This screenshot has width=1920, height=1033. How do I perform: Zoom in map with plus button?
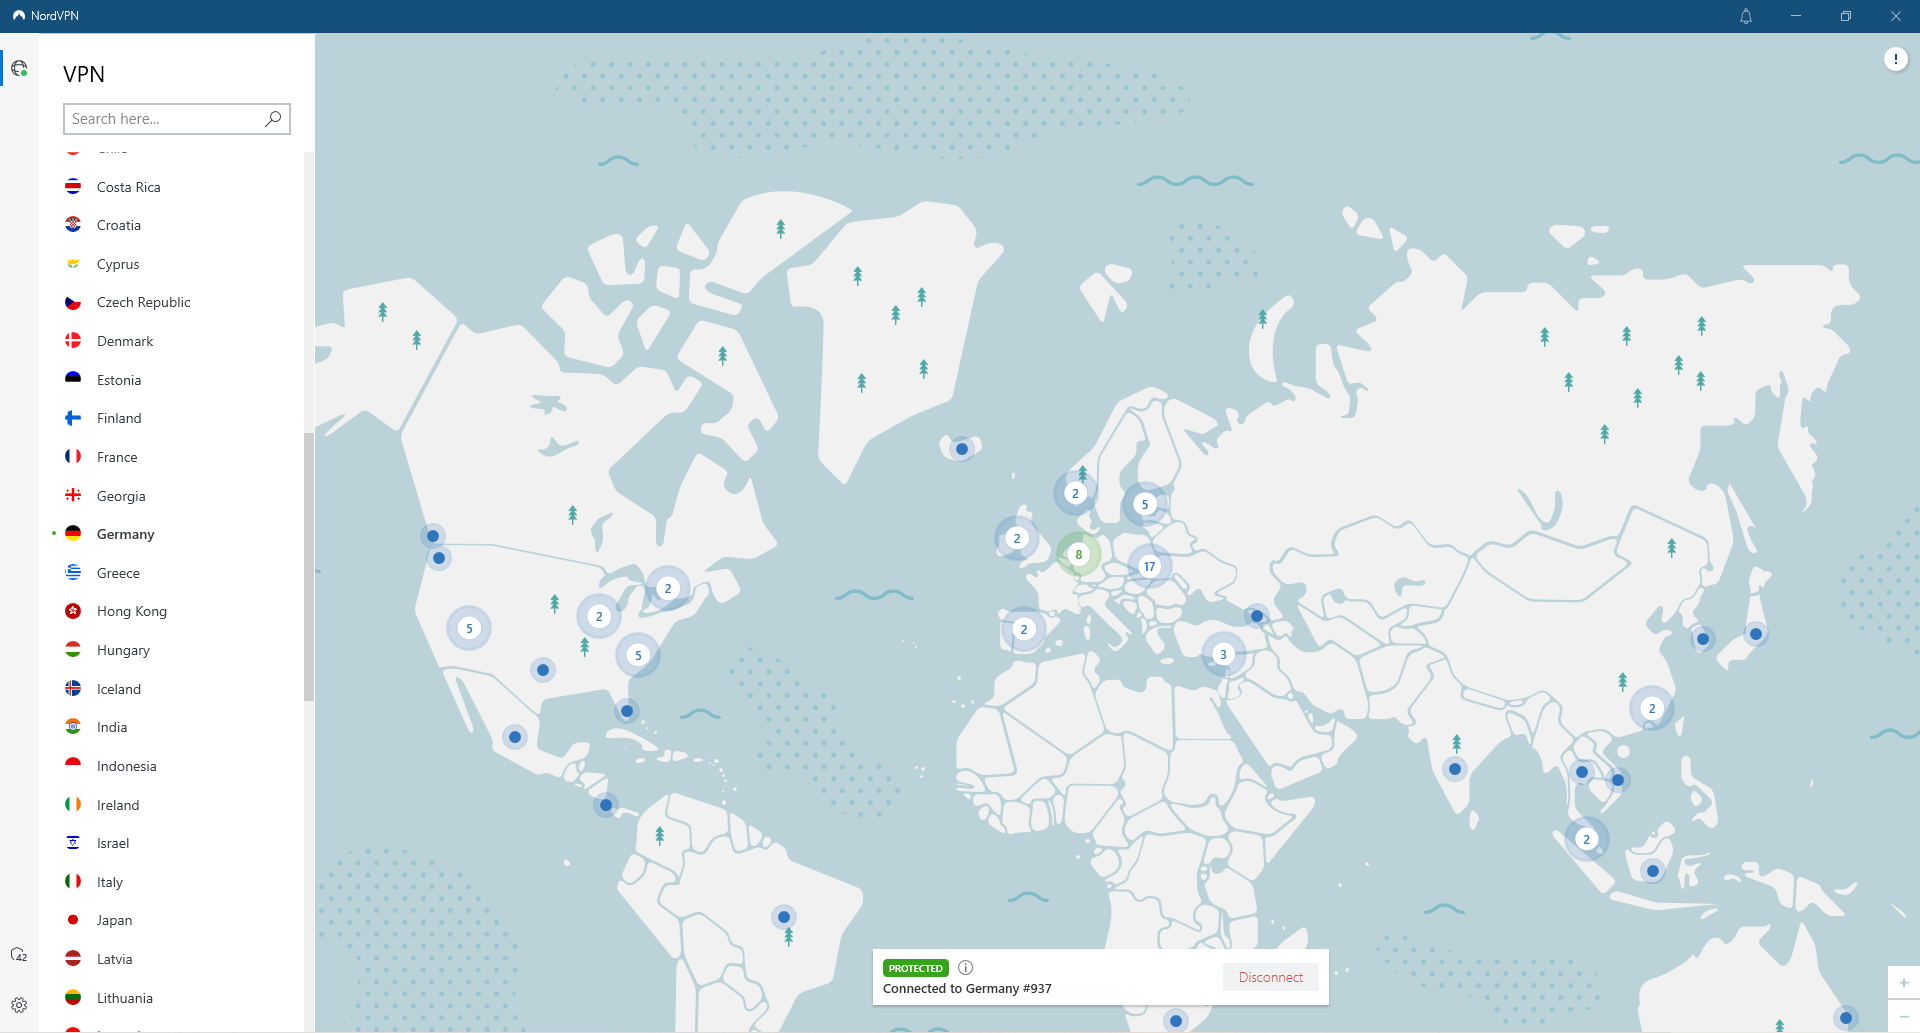point(1904,983)
